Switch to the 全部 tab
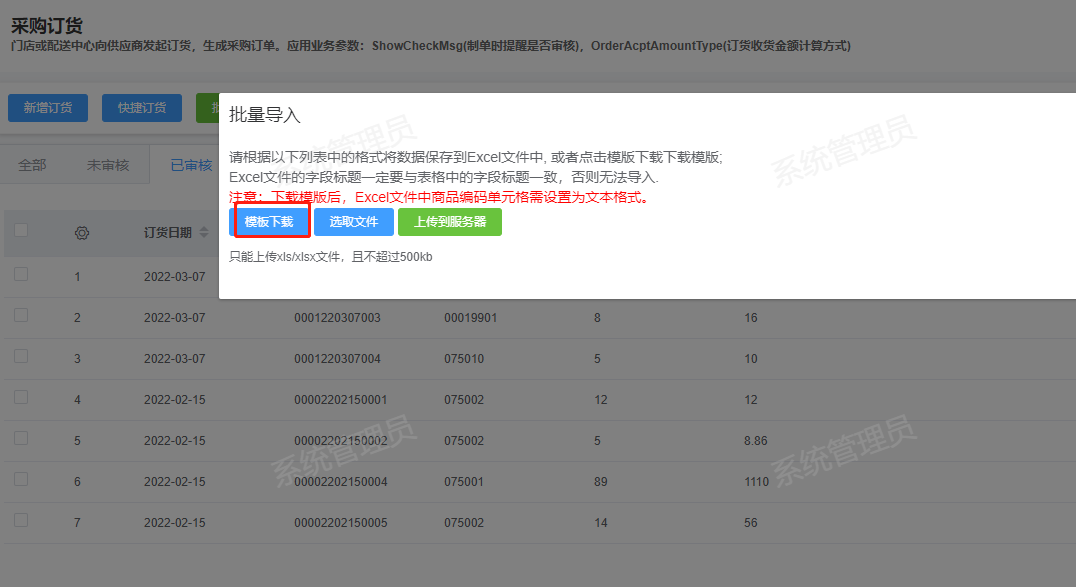The image size is (1076, 587). coord(32,165)
